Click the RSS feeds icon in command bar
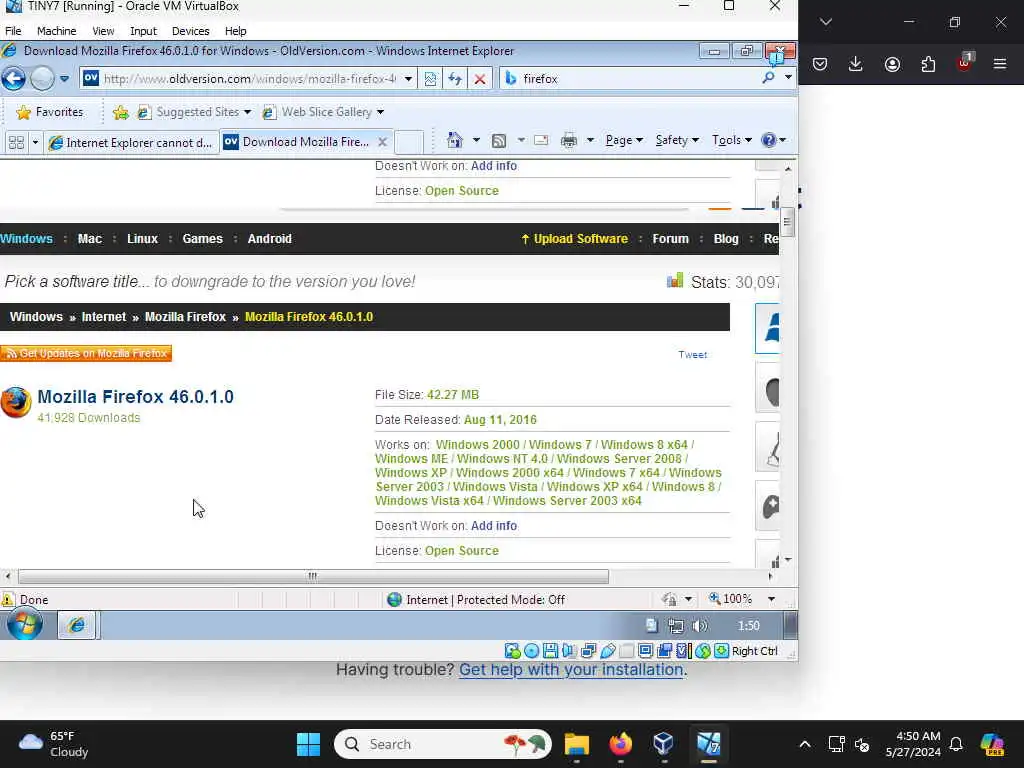Image resolution: width=1024 pixels, height=768 pixels. click(500, 140)
